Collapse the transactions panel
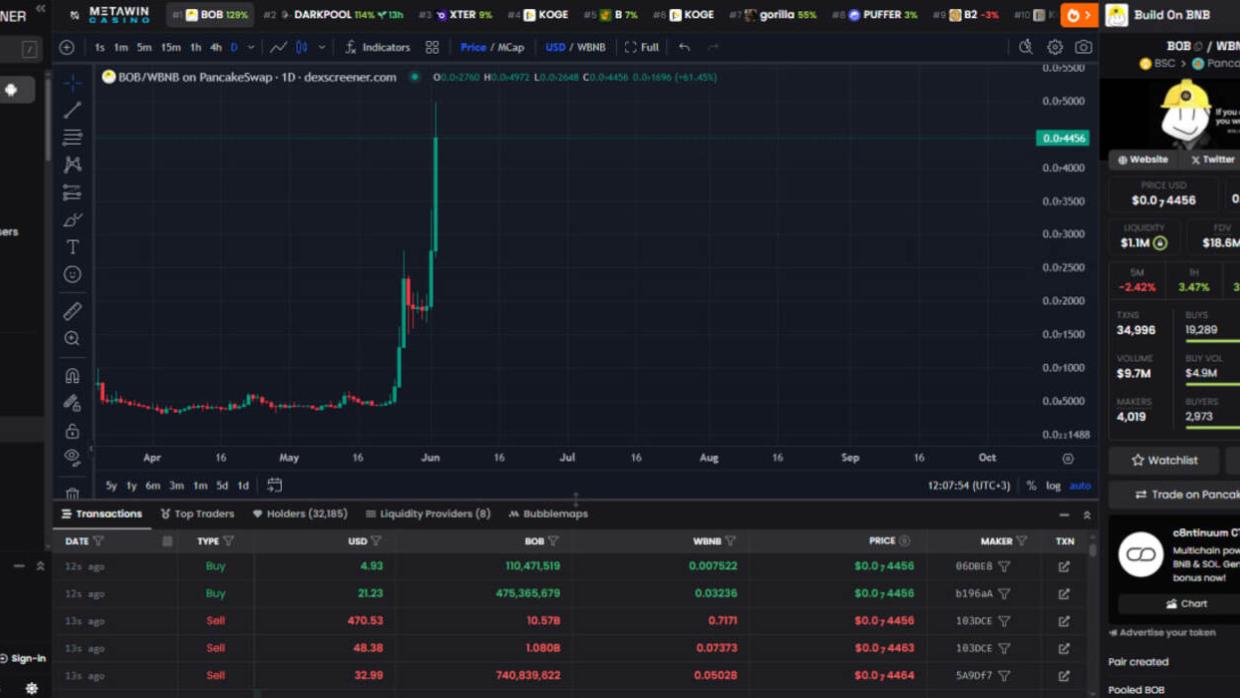The height and width of the screenshot is (698, 1240). tap(1064, 514)
